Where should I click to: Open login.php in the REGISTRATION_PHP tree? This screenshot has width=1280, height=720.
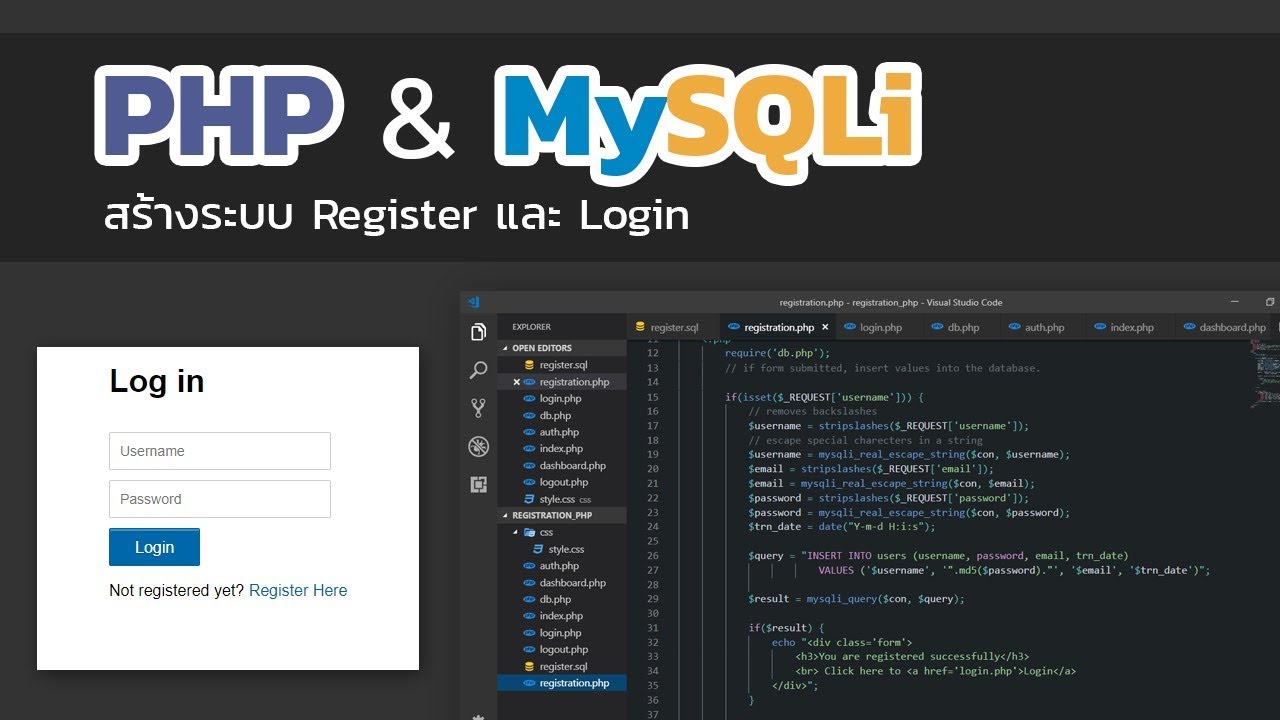point(560,632)
